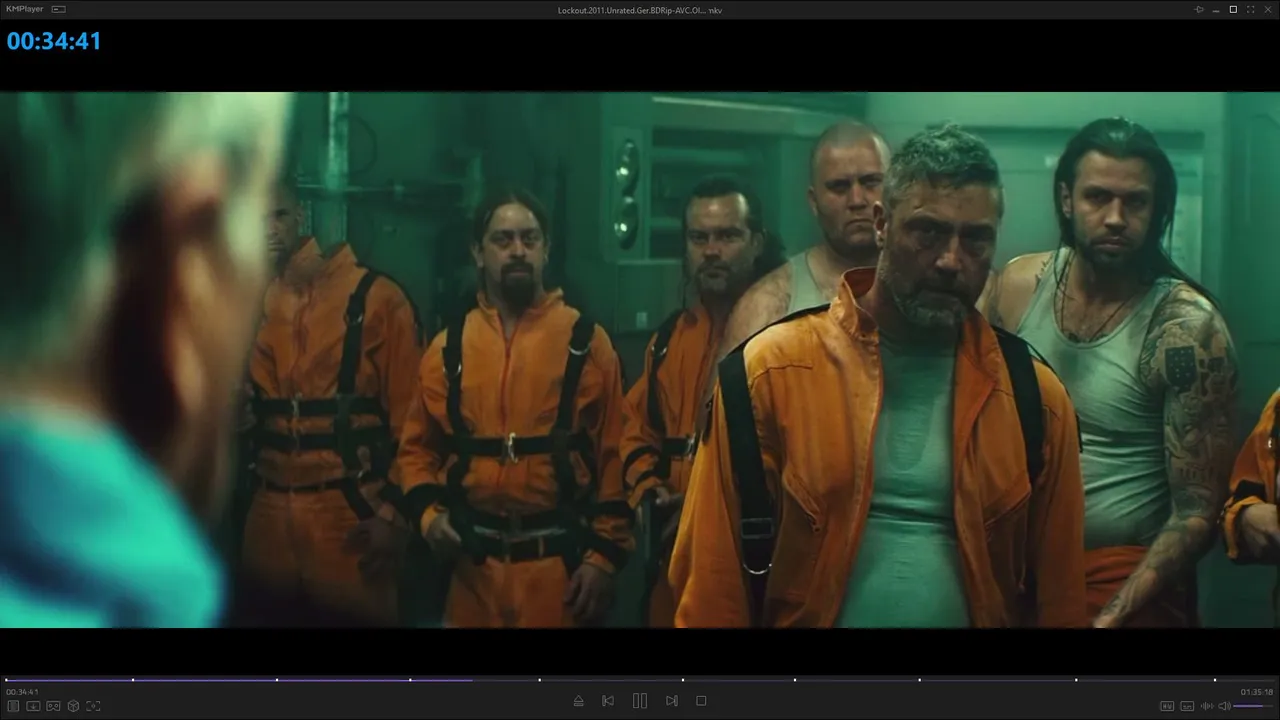Click the eject / open file button
The width and height of the screenshot is (1280, 720).
(578, 701)
